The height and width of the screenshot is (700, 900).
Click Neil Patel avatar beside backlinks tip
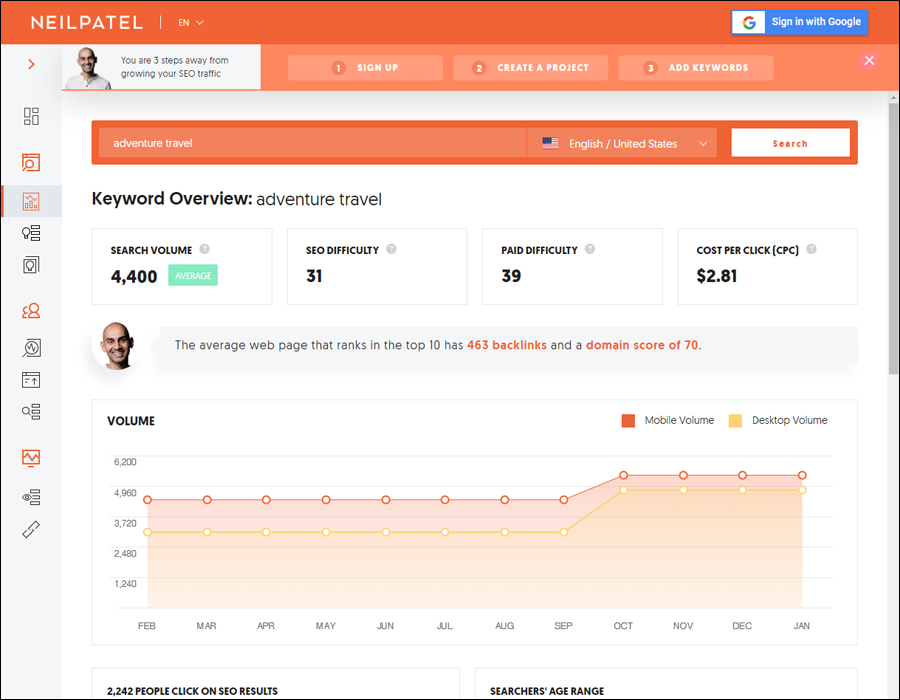click(117, 345)
